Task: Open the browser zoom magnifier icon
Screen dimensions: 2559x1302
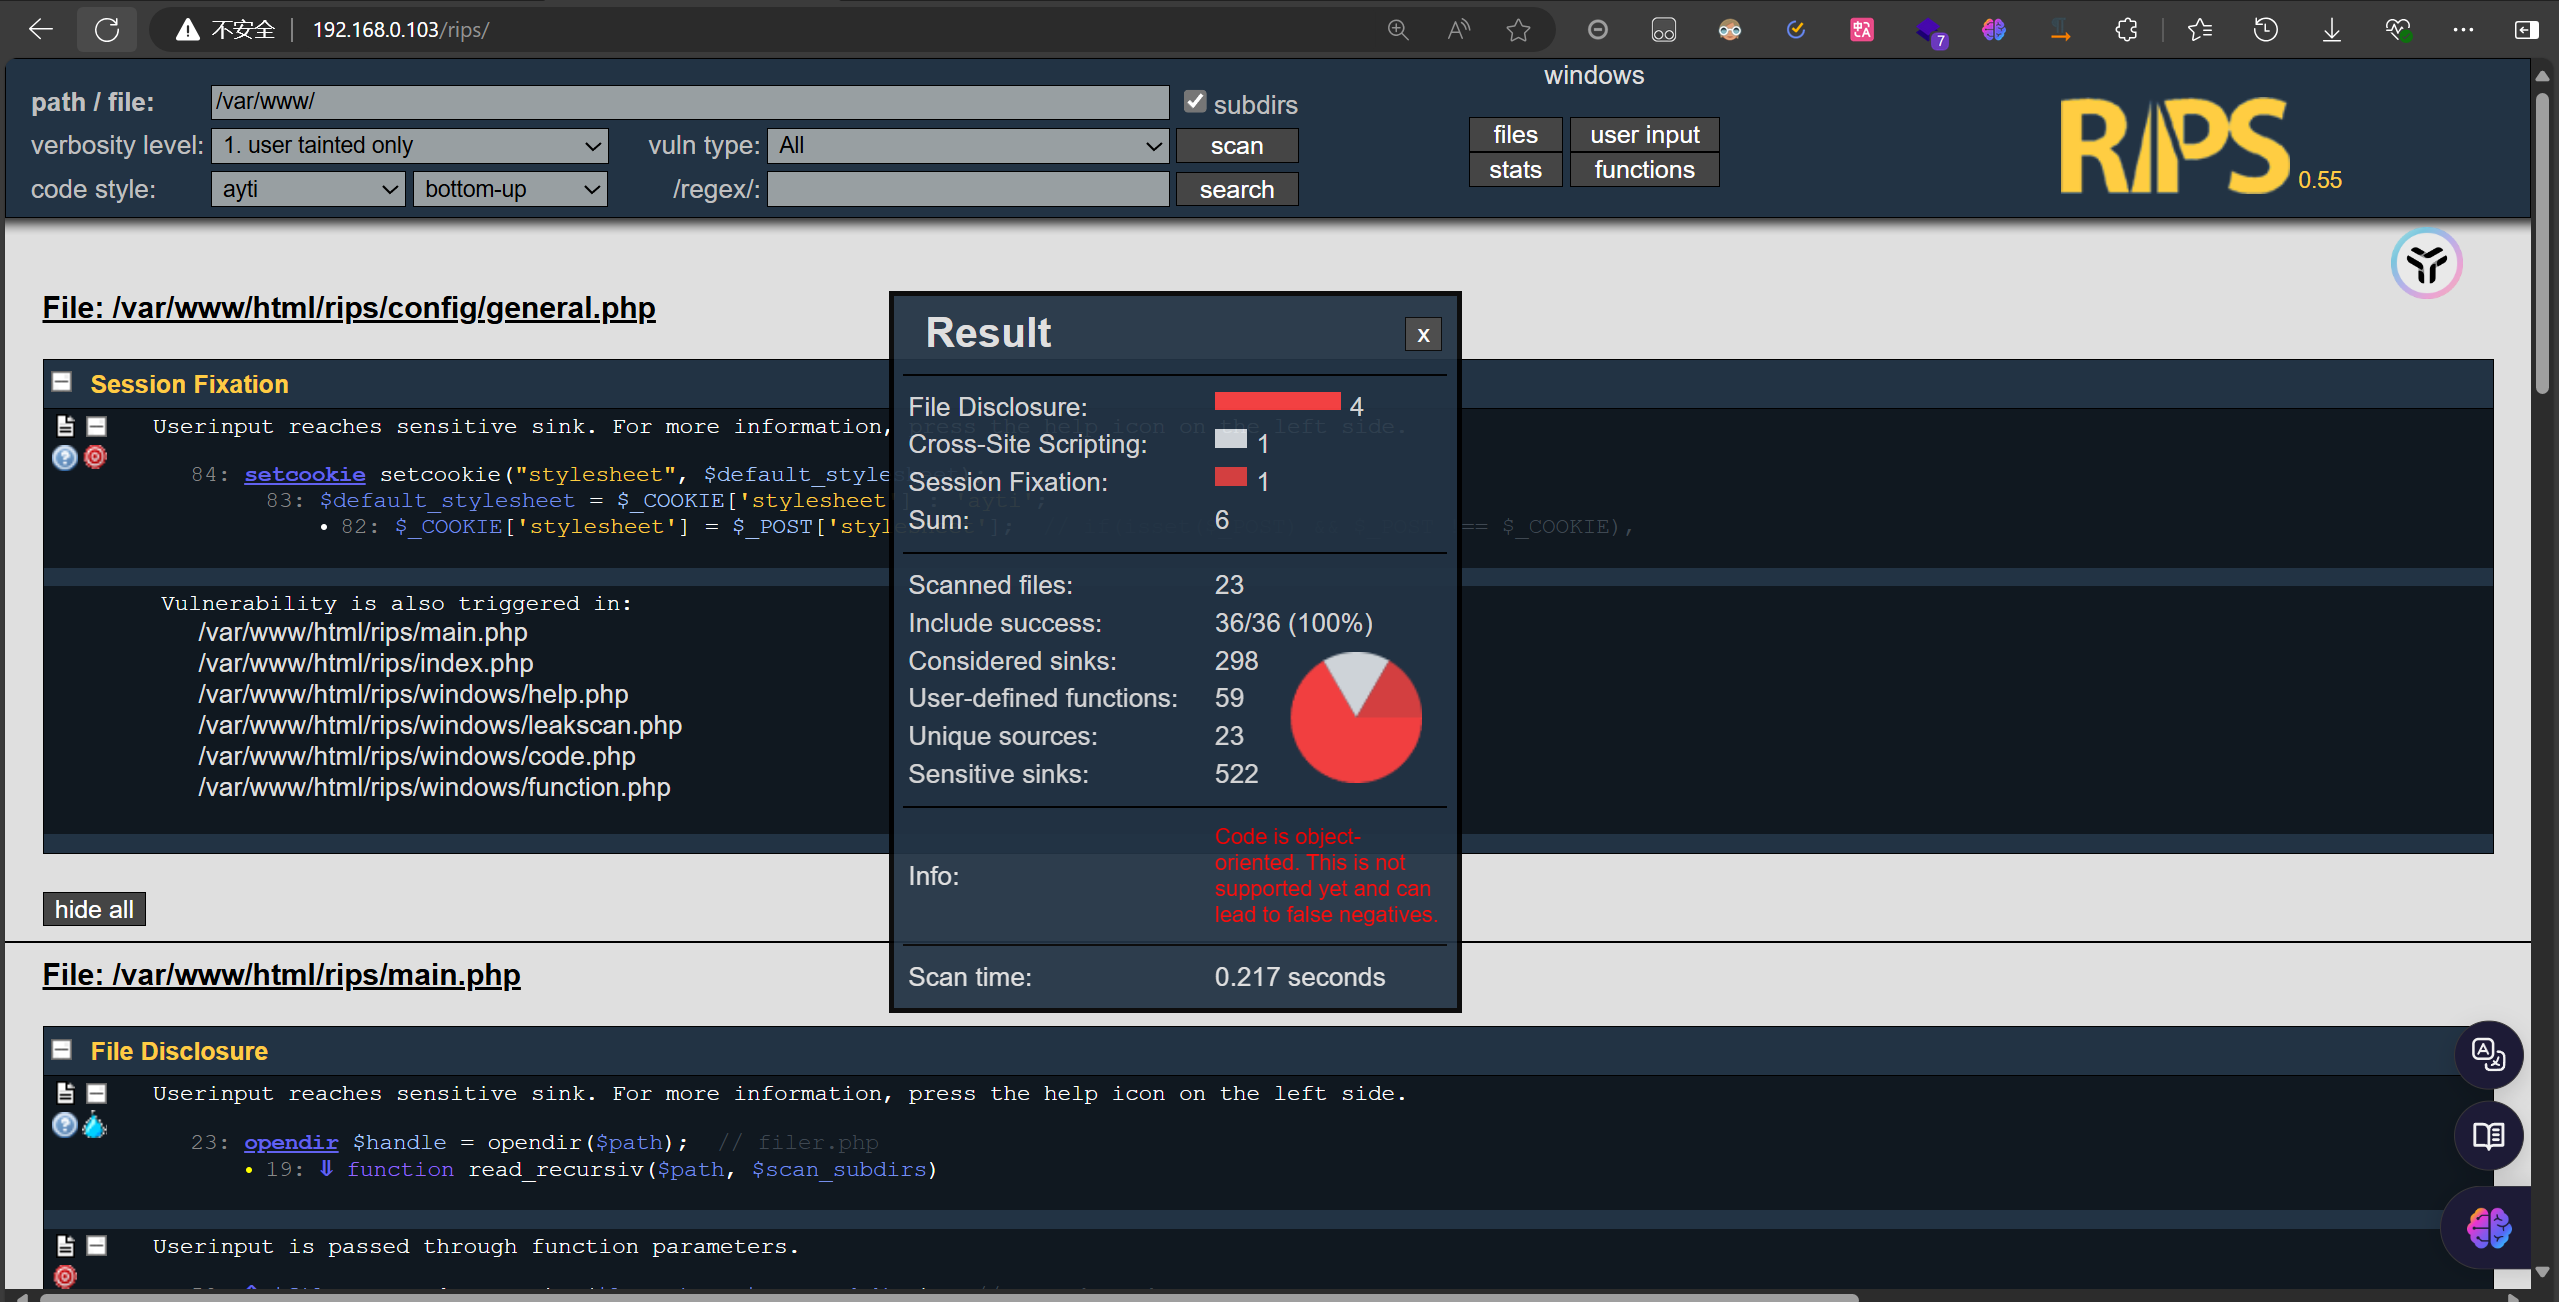Action: pyautogui.click(x=1398, y=30)
